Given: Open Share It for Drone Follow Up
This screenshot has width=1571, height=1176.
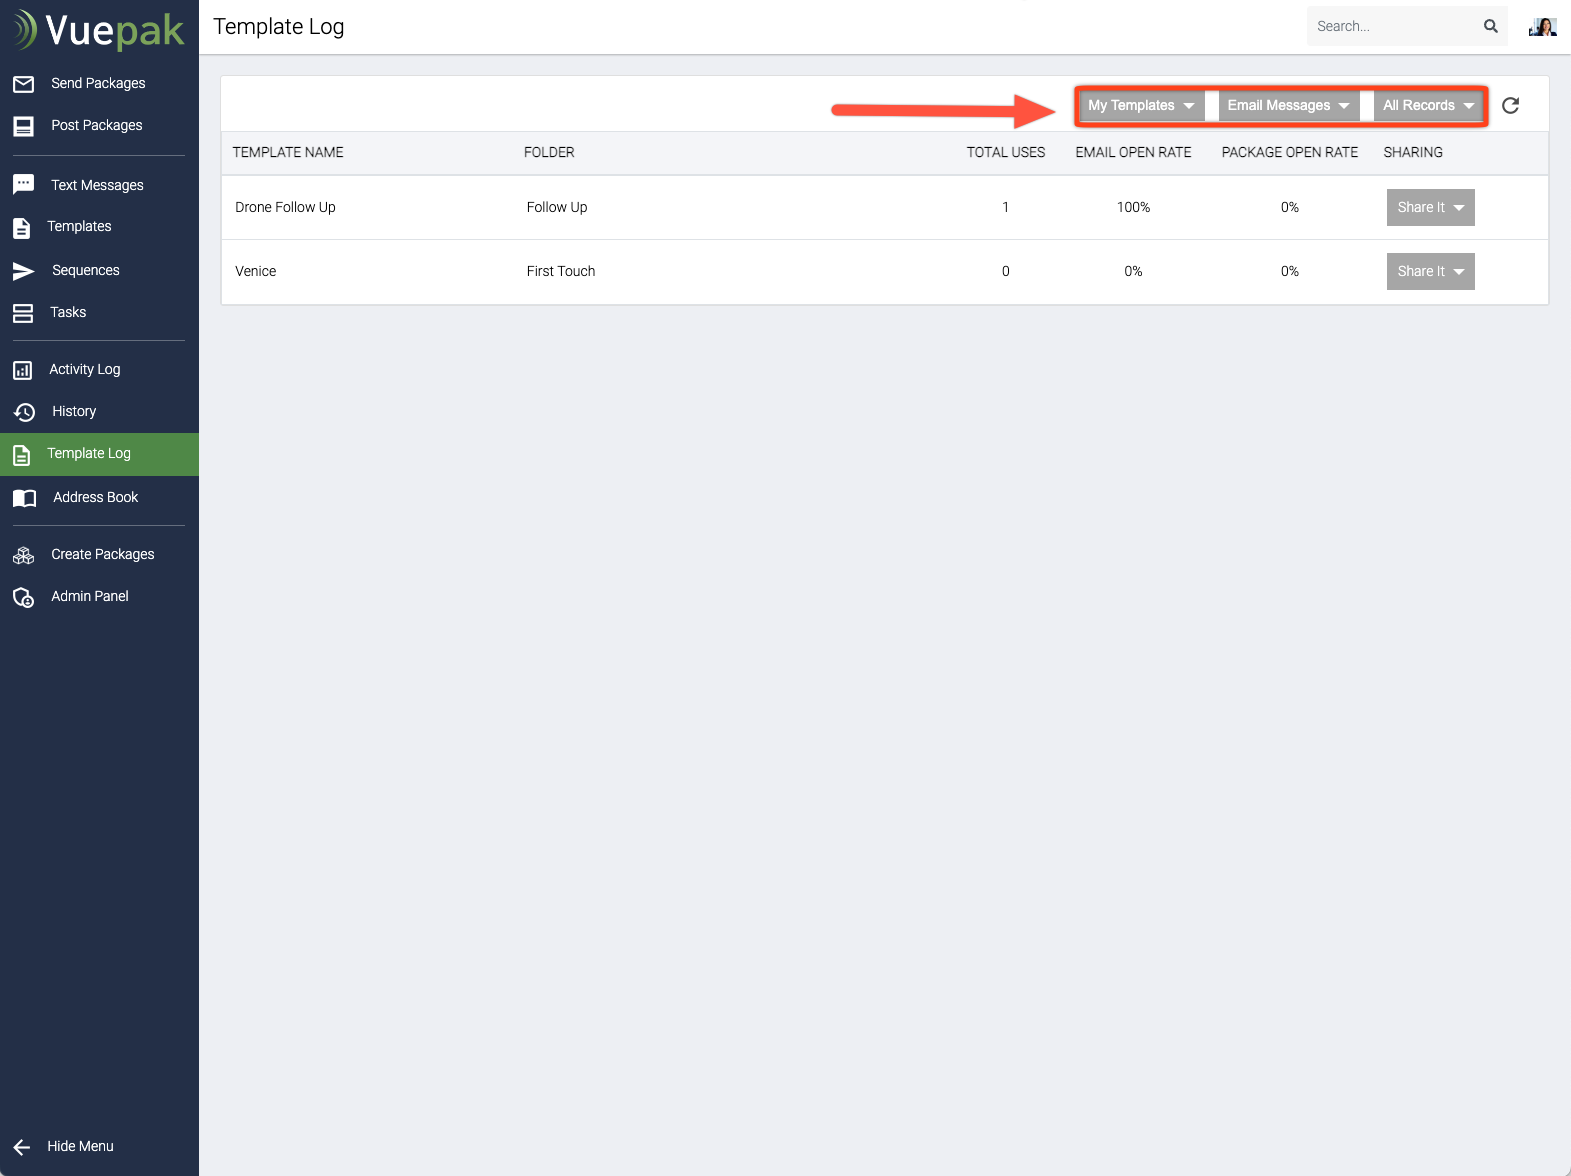Looking at the screenshot, I should (1430, 208).
